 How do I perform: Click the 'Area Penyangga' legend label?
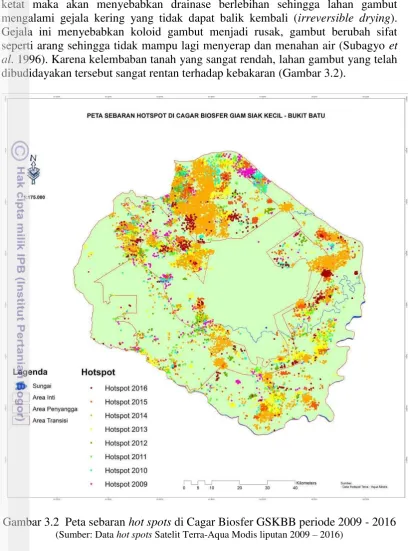tap(55, 409)
